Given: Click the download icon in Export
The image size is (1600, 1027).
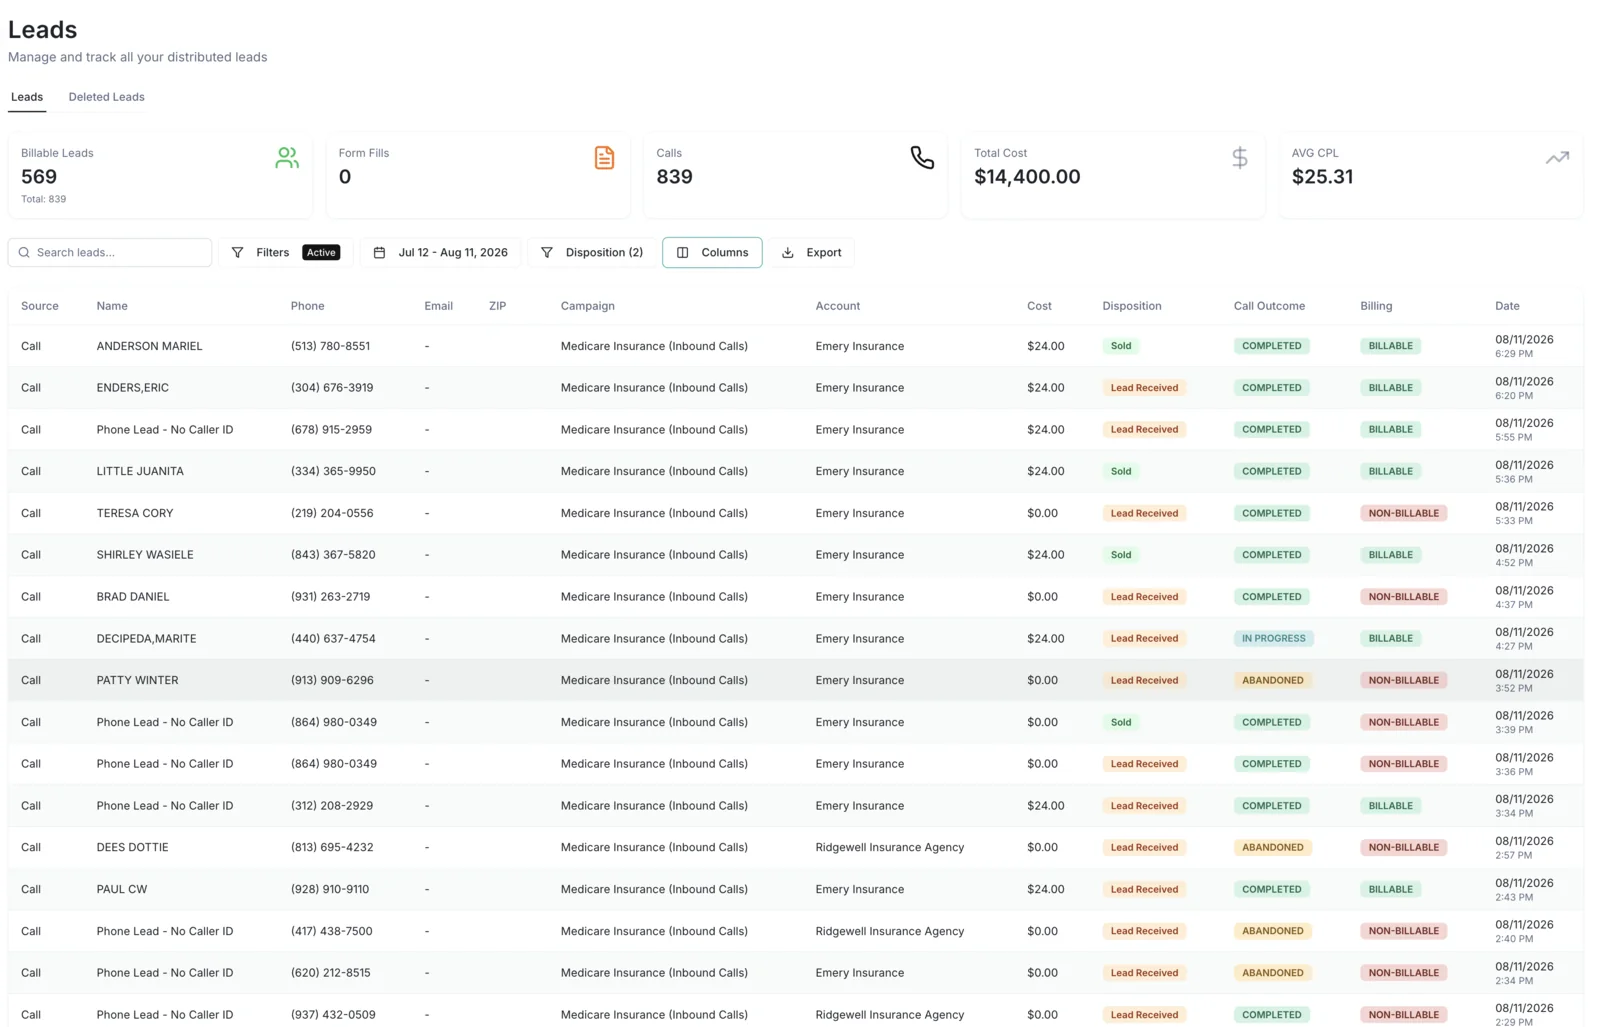Looking at the screenshot, I should (x=788, y=253).
